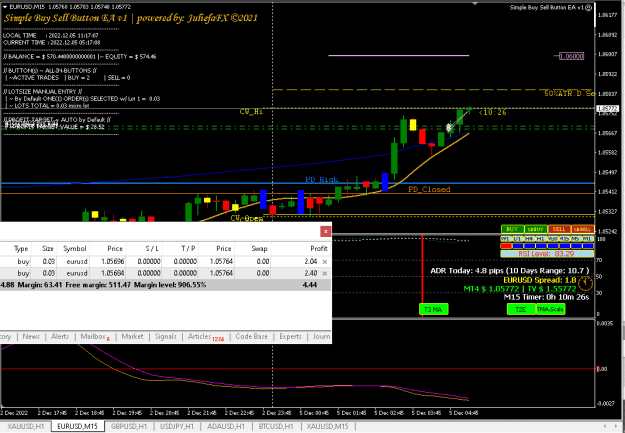Toggle the T2E green button
Image resolution: width=625 pixels, height=433 pixels.
(521, 309)
